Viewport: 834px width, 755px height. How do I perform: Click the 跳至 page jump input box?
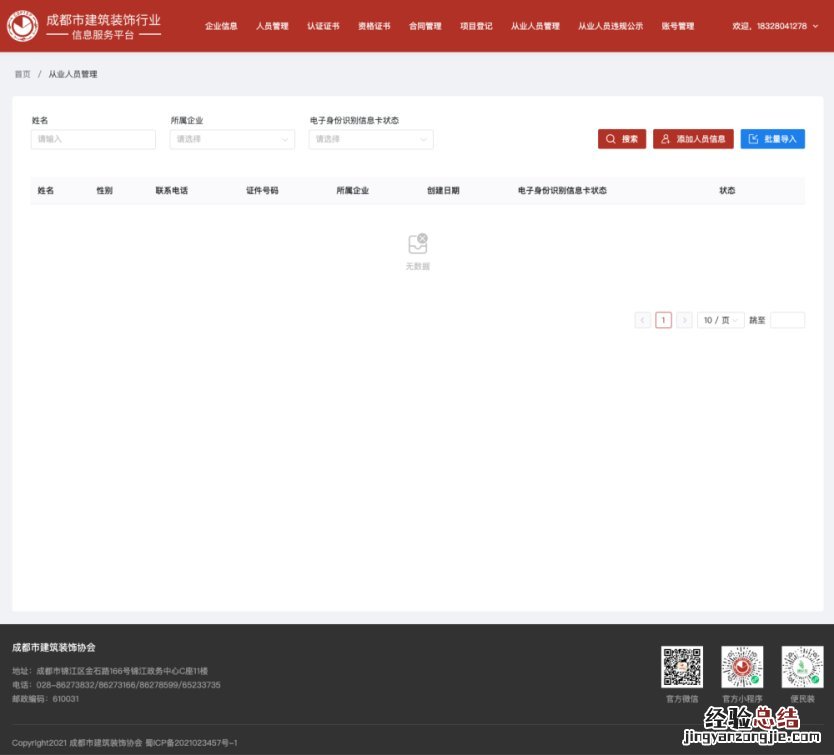(787, 320)
